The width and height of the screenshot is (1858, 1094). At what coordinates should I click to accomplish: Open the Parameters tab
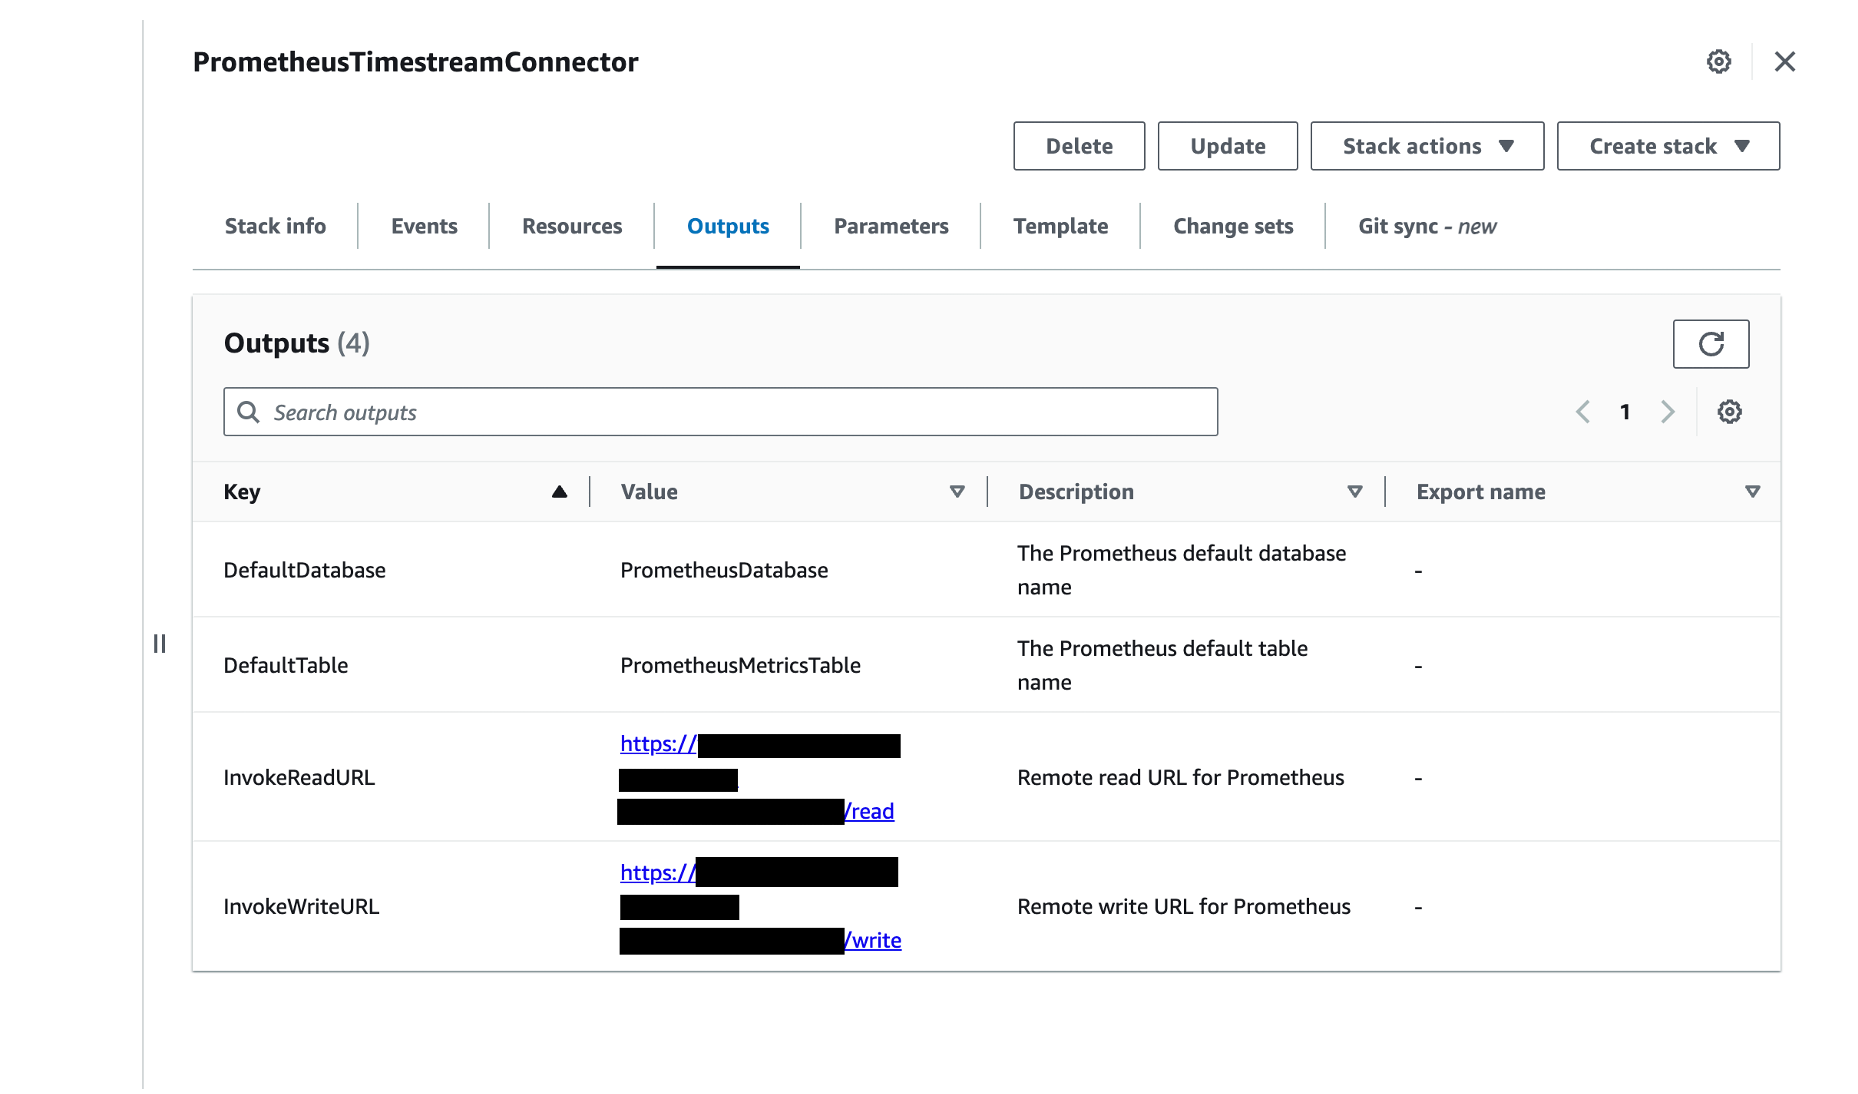[x=891, y=226]
